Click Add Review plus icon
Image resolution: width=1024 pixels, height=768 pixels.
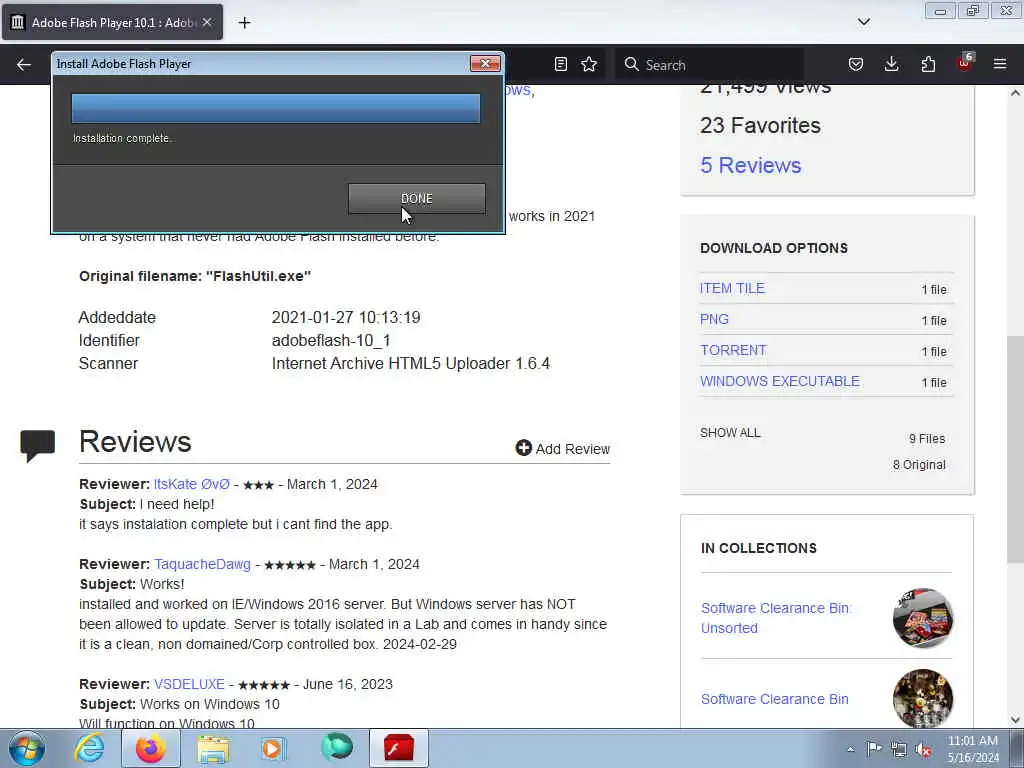click(x=523, y=447)
